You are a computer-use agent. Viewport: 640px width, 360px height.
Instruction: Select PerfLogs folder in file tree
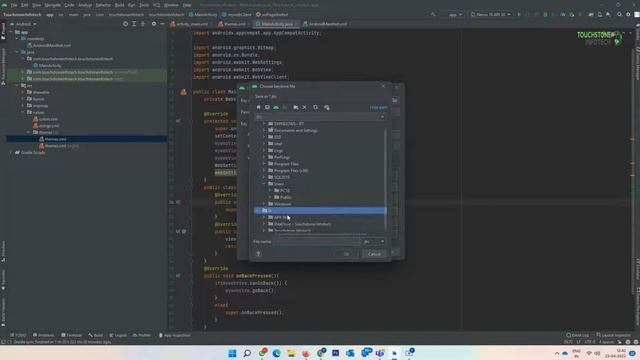point(279,157)
